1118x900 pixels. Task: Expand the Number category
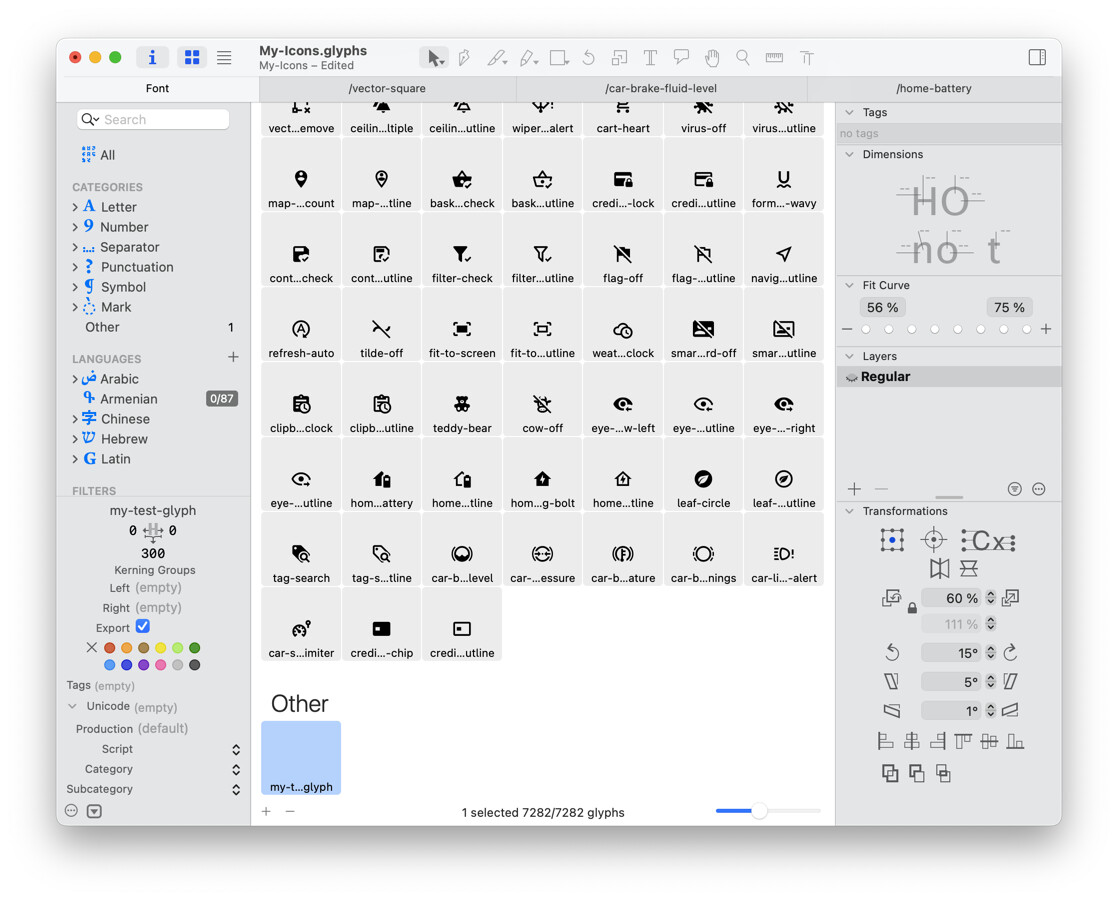tap(75, 227)
